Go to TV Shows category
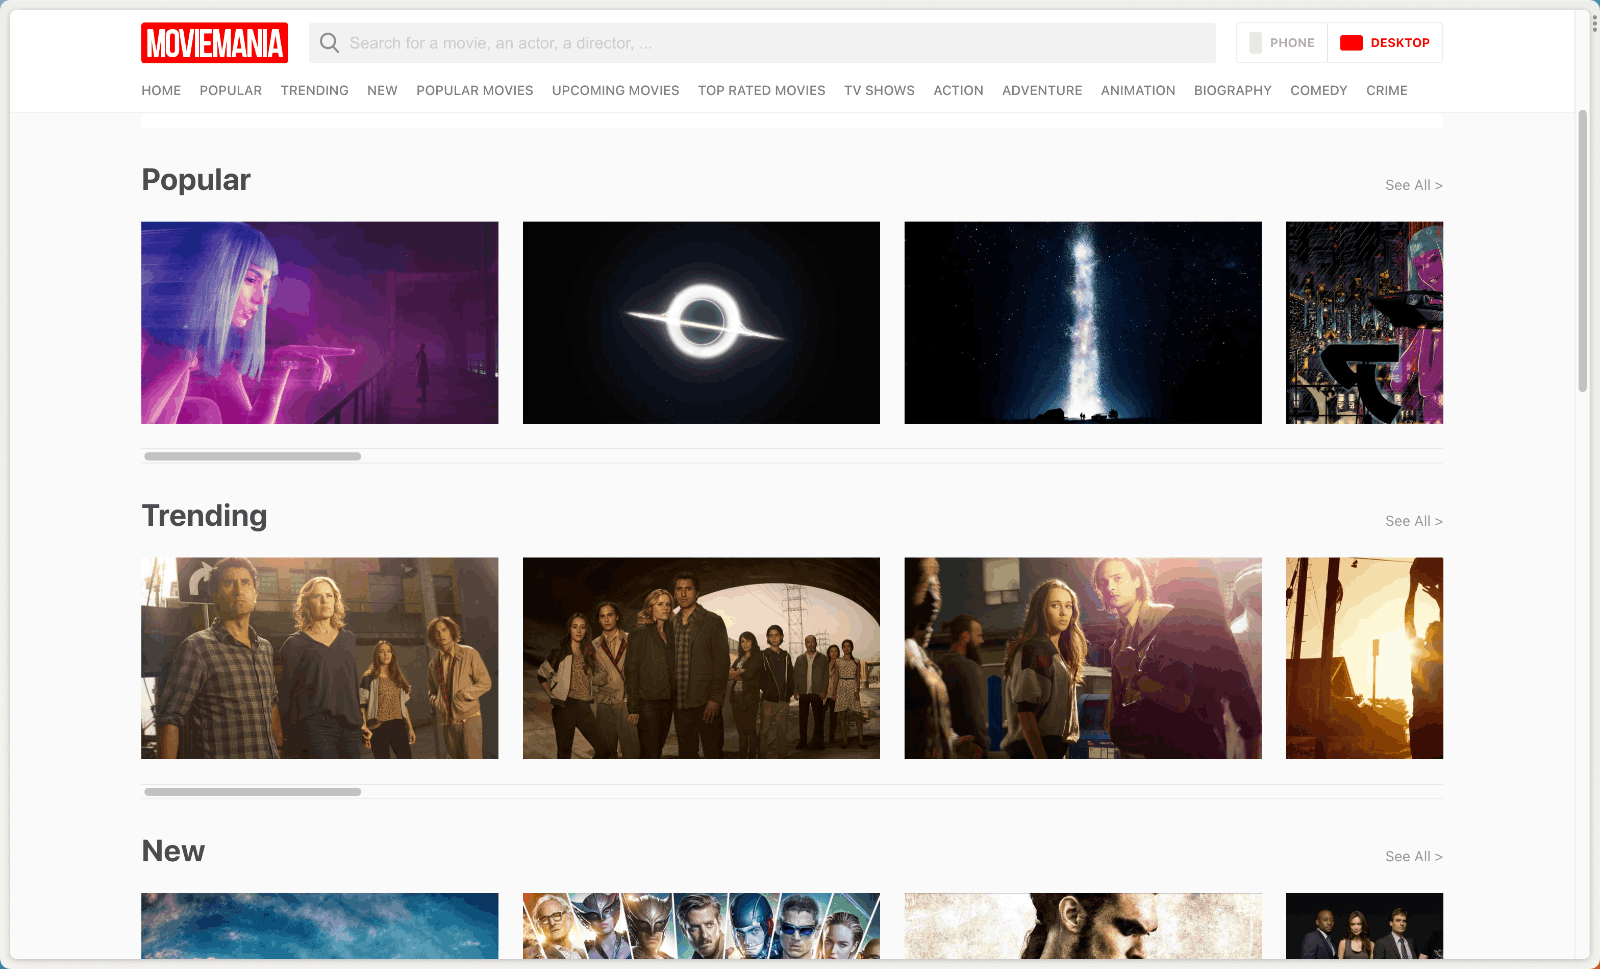Image resolution: width=1600 pixels, height=969 pixels. [879, 90]
